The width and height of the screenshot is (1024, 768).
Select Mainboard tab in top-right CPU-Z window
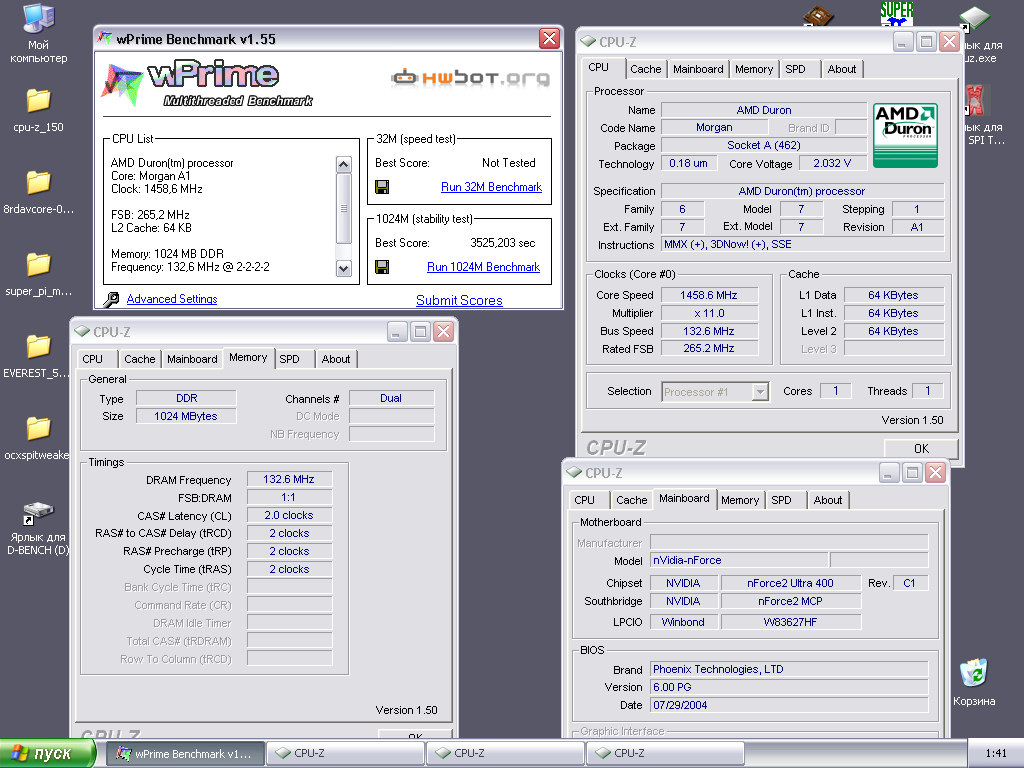click(x=698, y=69)
